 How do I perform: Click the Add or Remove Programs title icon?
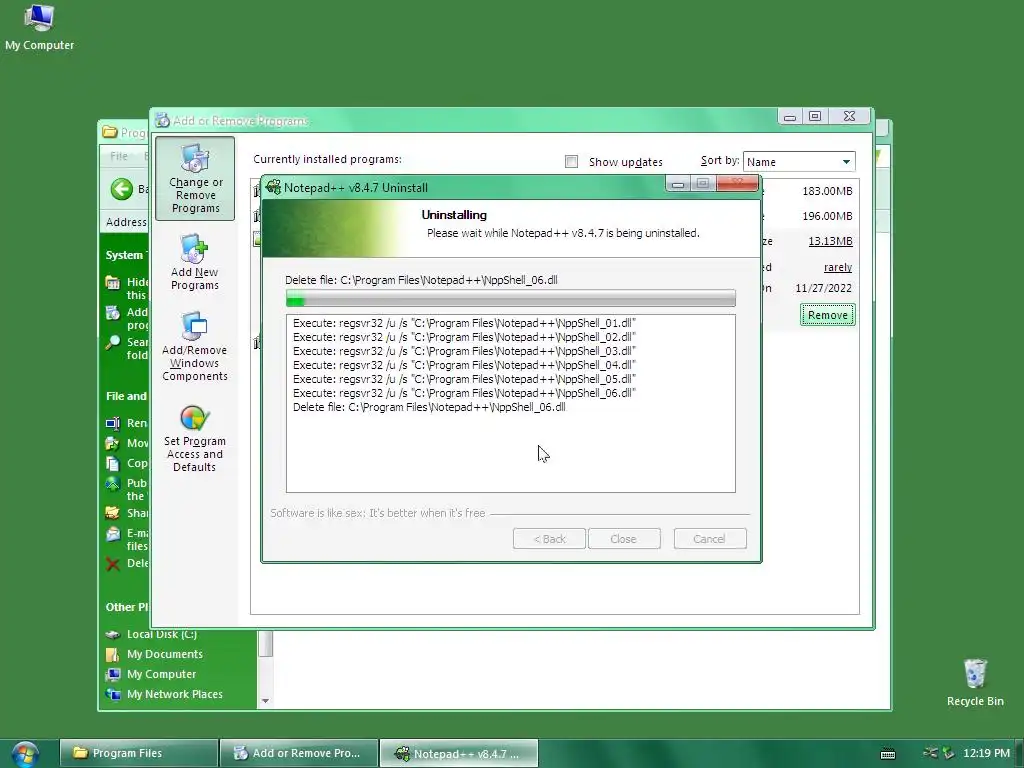pos(163,120)
